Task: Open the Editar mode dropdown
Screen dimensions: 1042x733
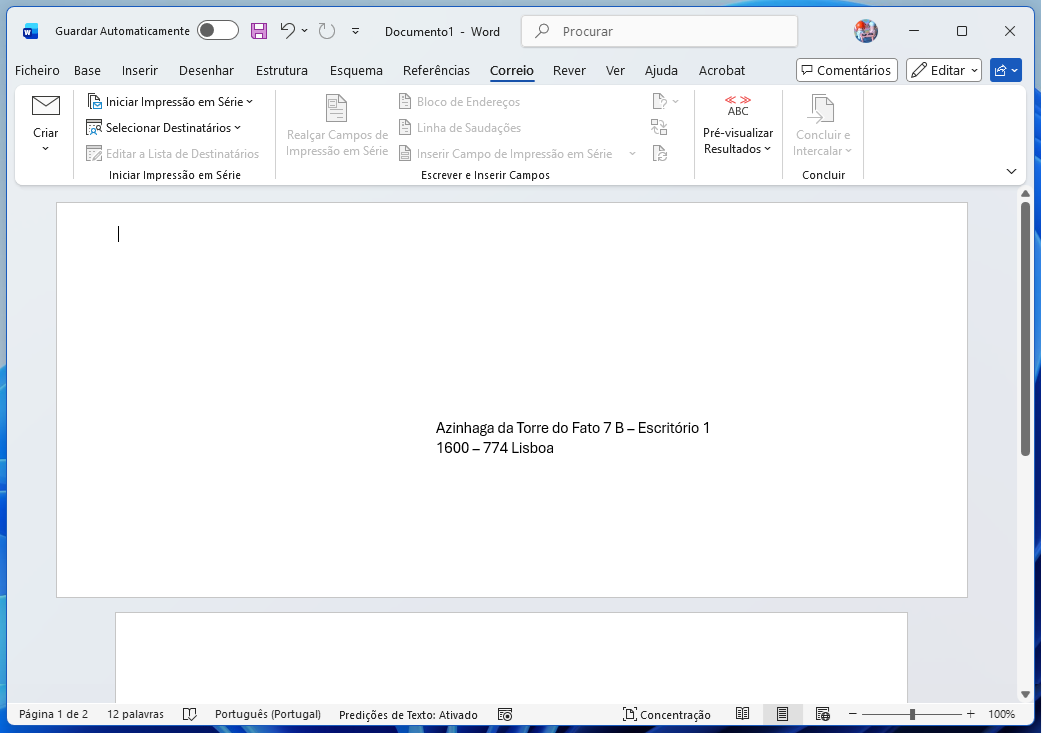Action: pos(944,70)
